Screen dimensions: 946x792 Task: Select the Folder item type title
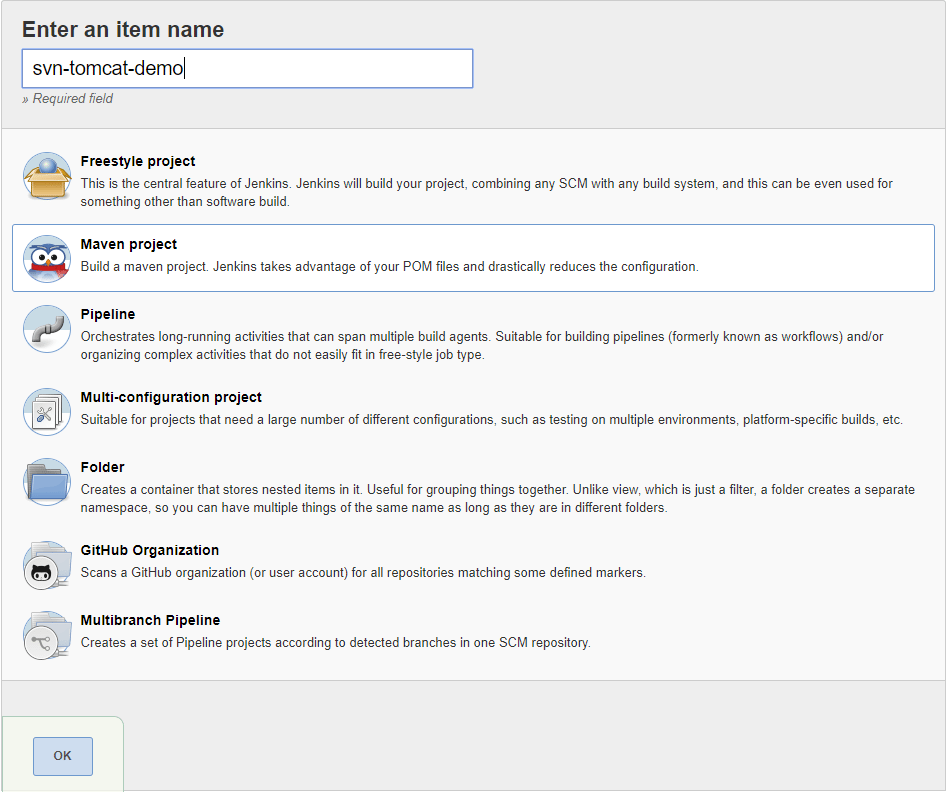coord(103,467)
